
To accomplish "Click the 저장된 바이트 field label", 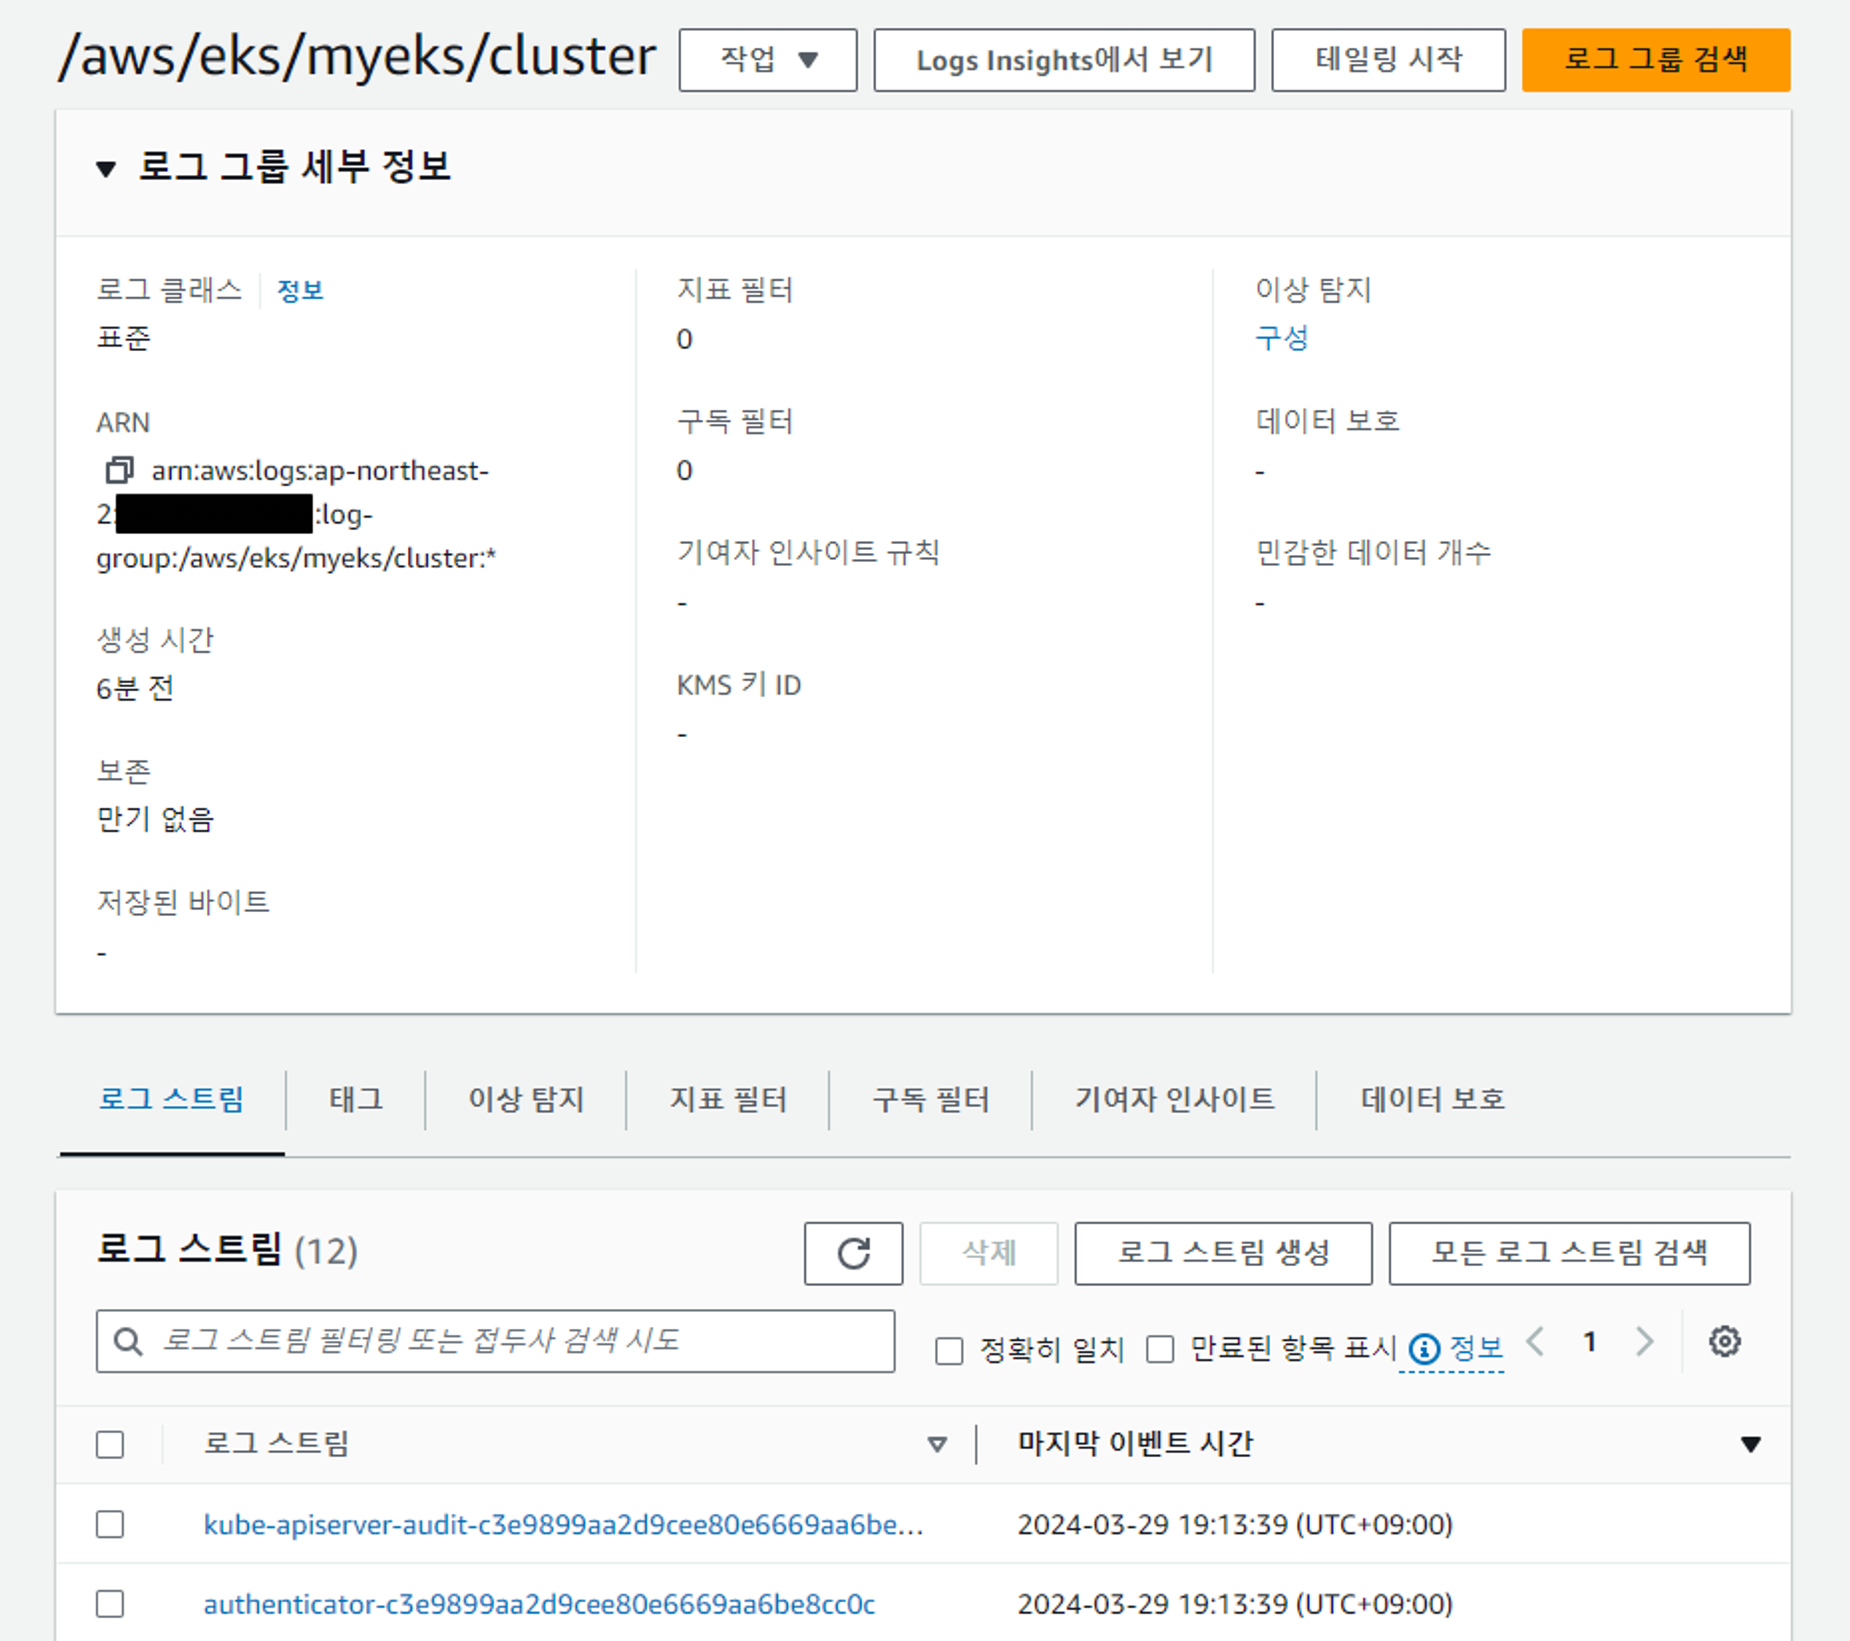I will [x=183, y=902].
